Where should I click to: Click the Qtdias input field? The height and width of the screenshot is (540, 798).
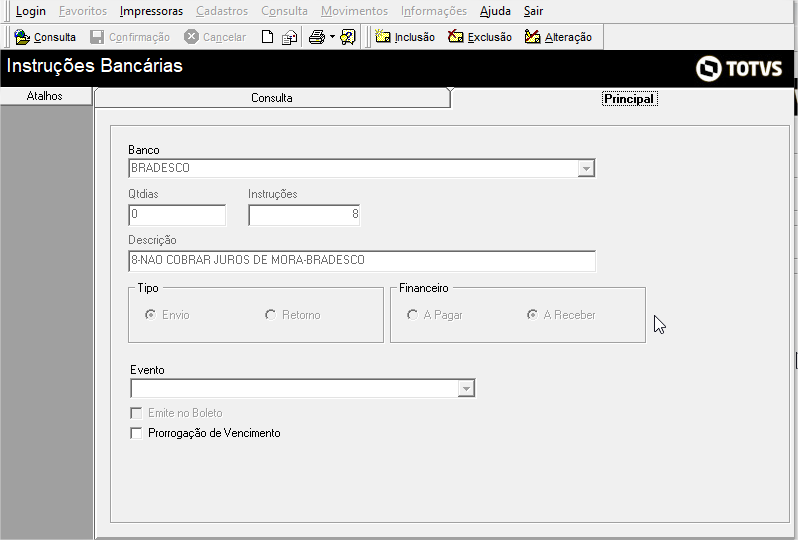point(177,215)
